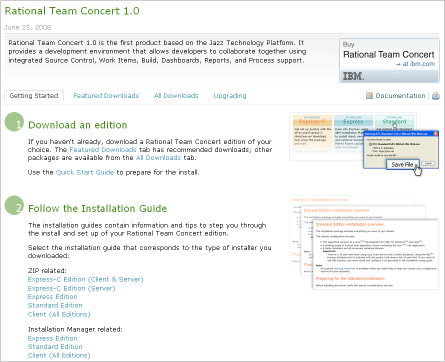
Task: Open Featured Downloads link in step 1 text
Action: coord(103,150)
